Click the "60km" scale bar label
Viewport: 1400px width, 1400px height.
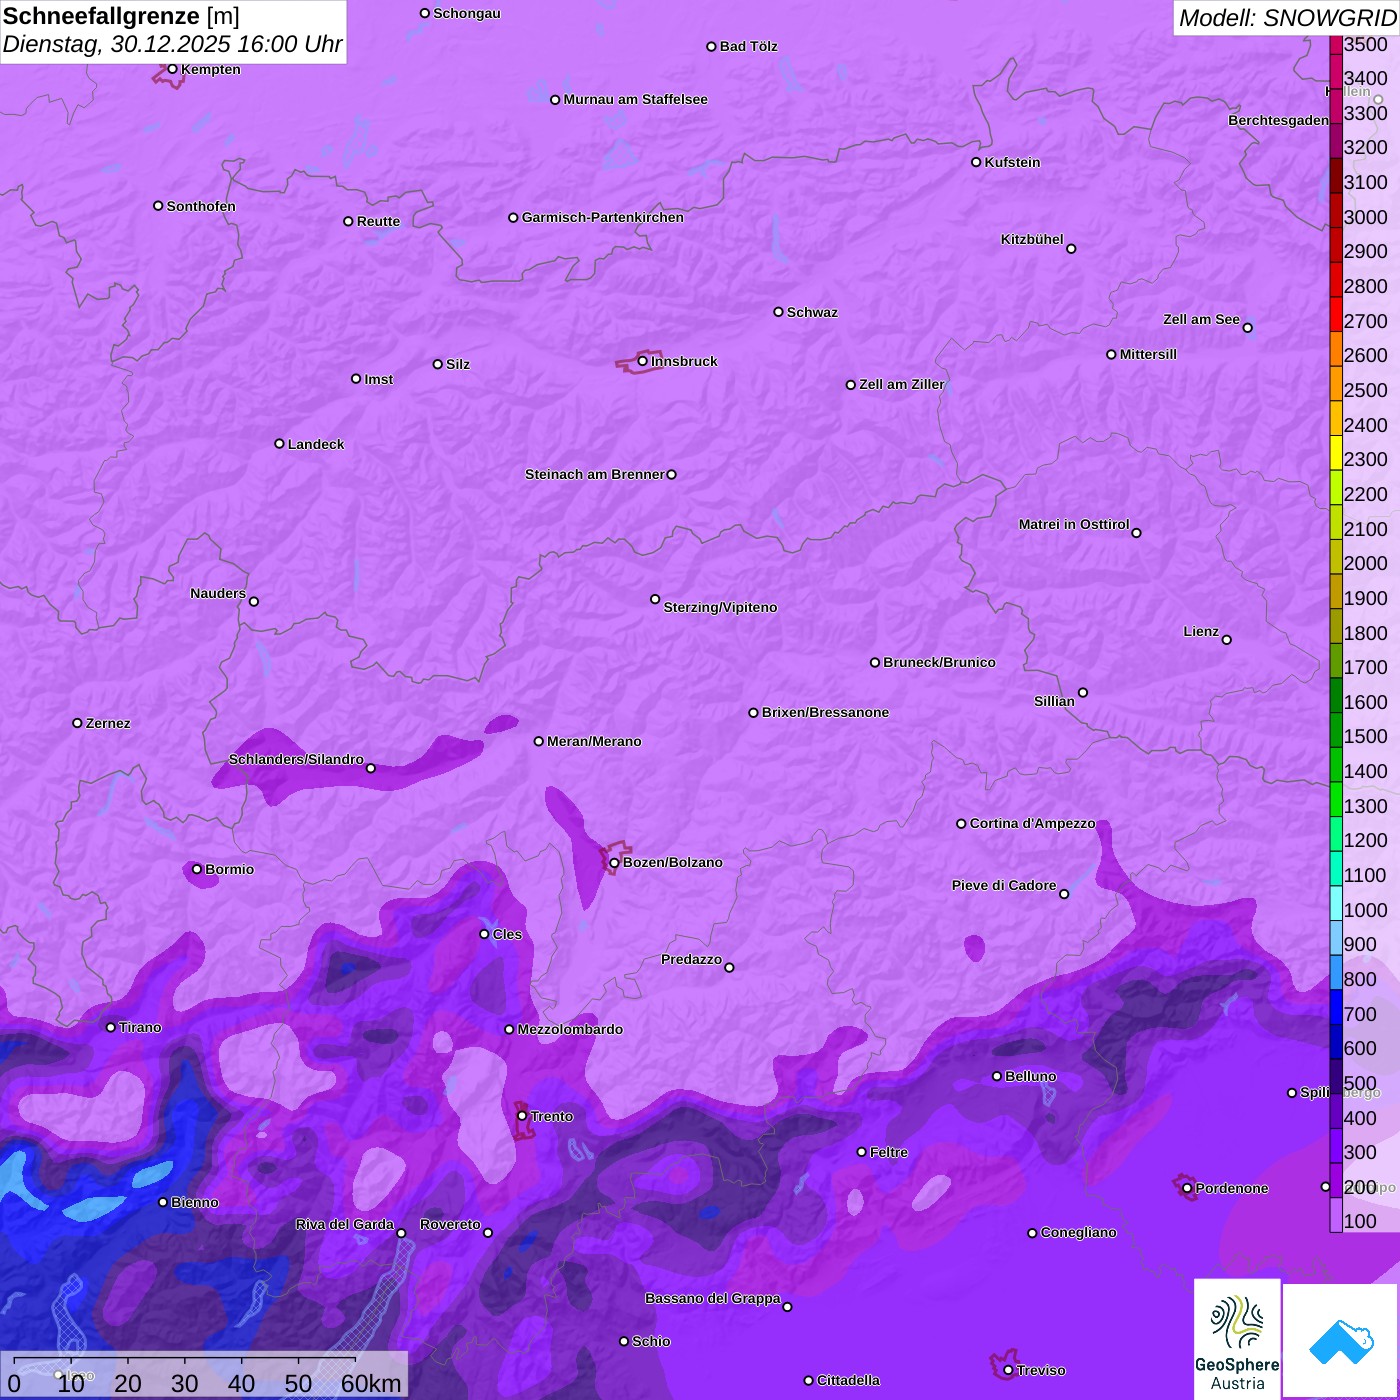pos(371,1383)
